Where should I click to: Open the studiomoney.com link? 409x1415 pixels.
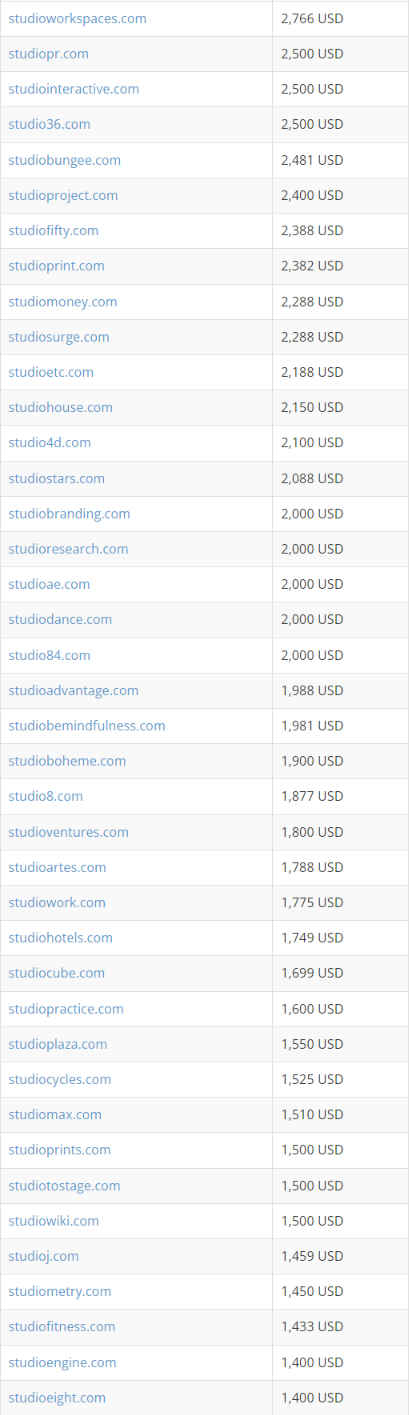(x=62, y=301)
